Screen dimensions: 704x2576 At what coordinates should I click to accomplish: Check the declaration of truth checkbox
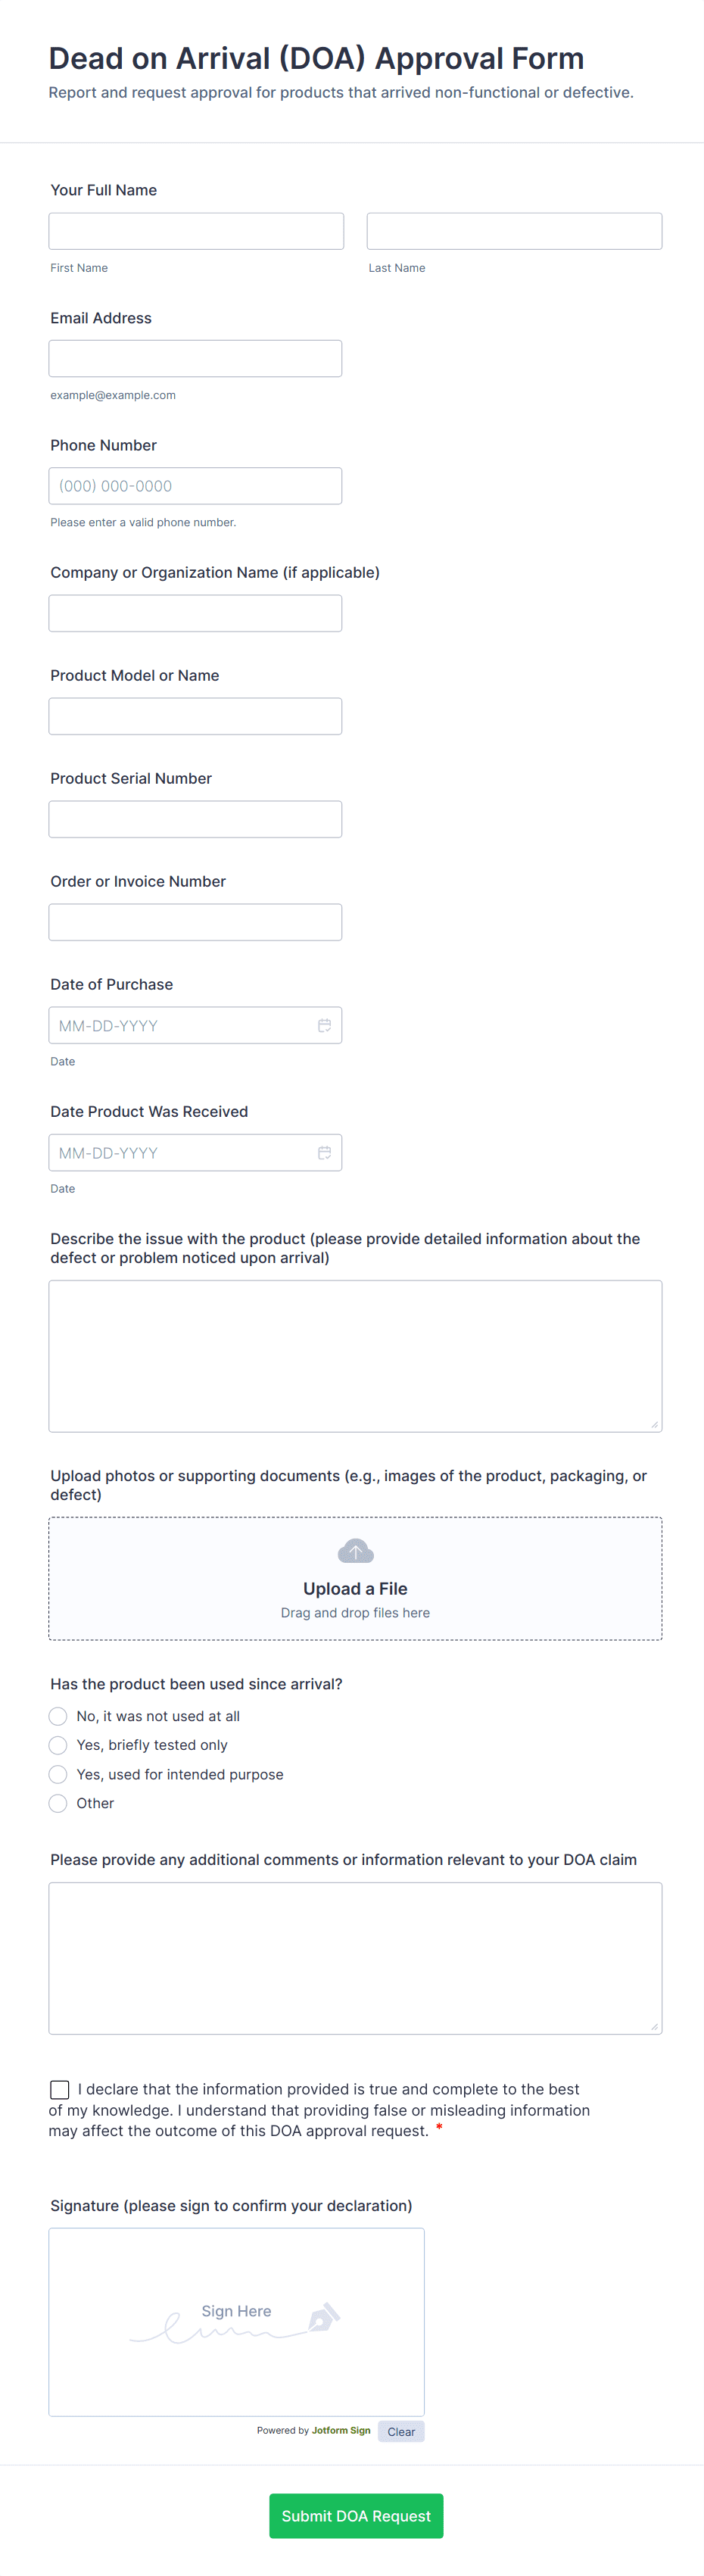coord(60,2089)
